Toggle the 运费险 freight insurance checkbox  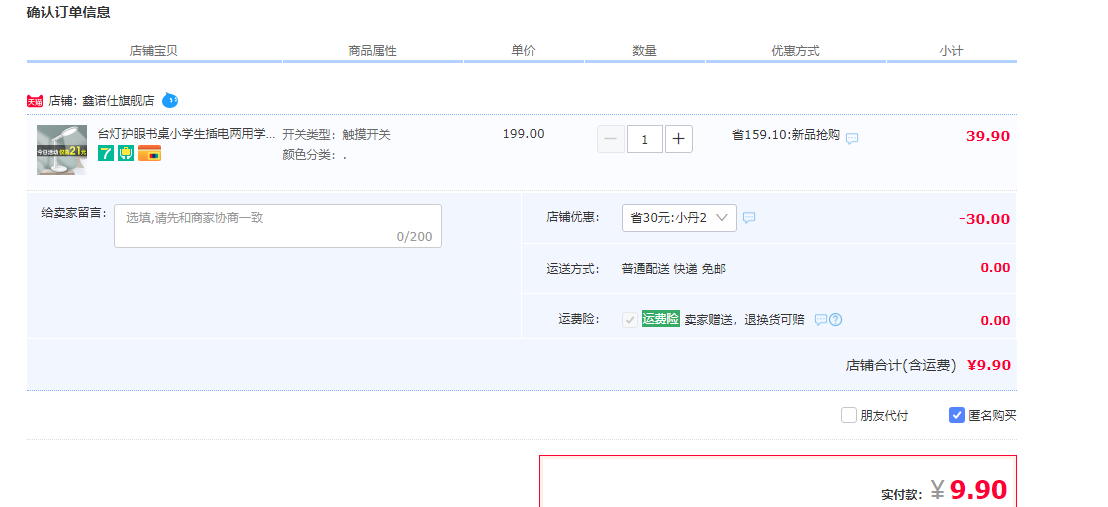tap(630, 320)
